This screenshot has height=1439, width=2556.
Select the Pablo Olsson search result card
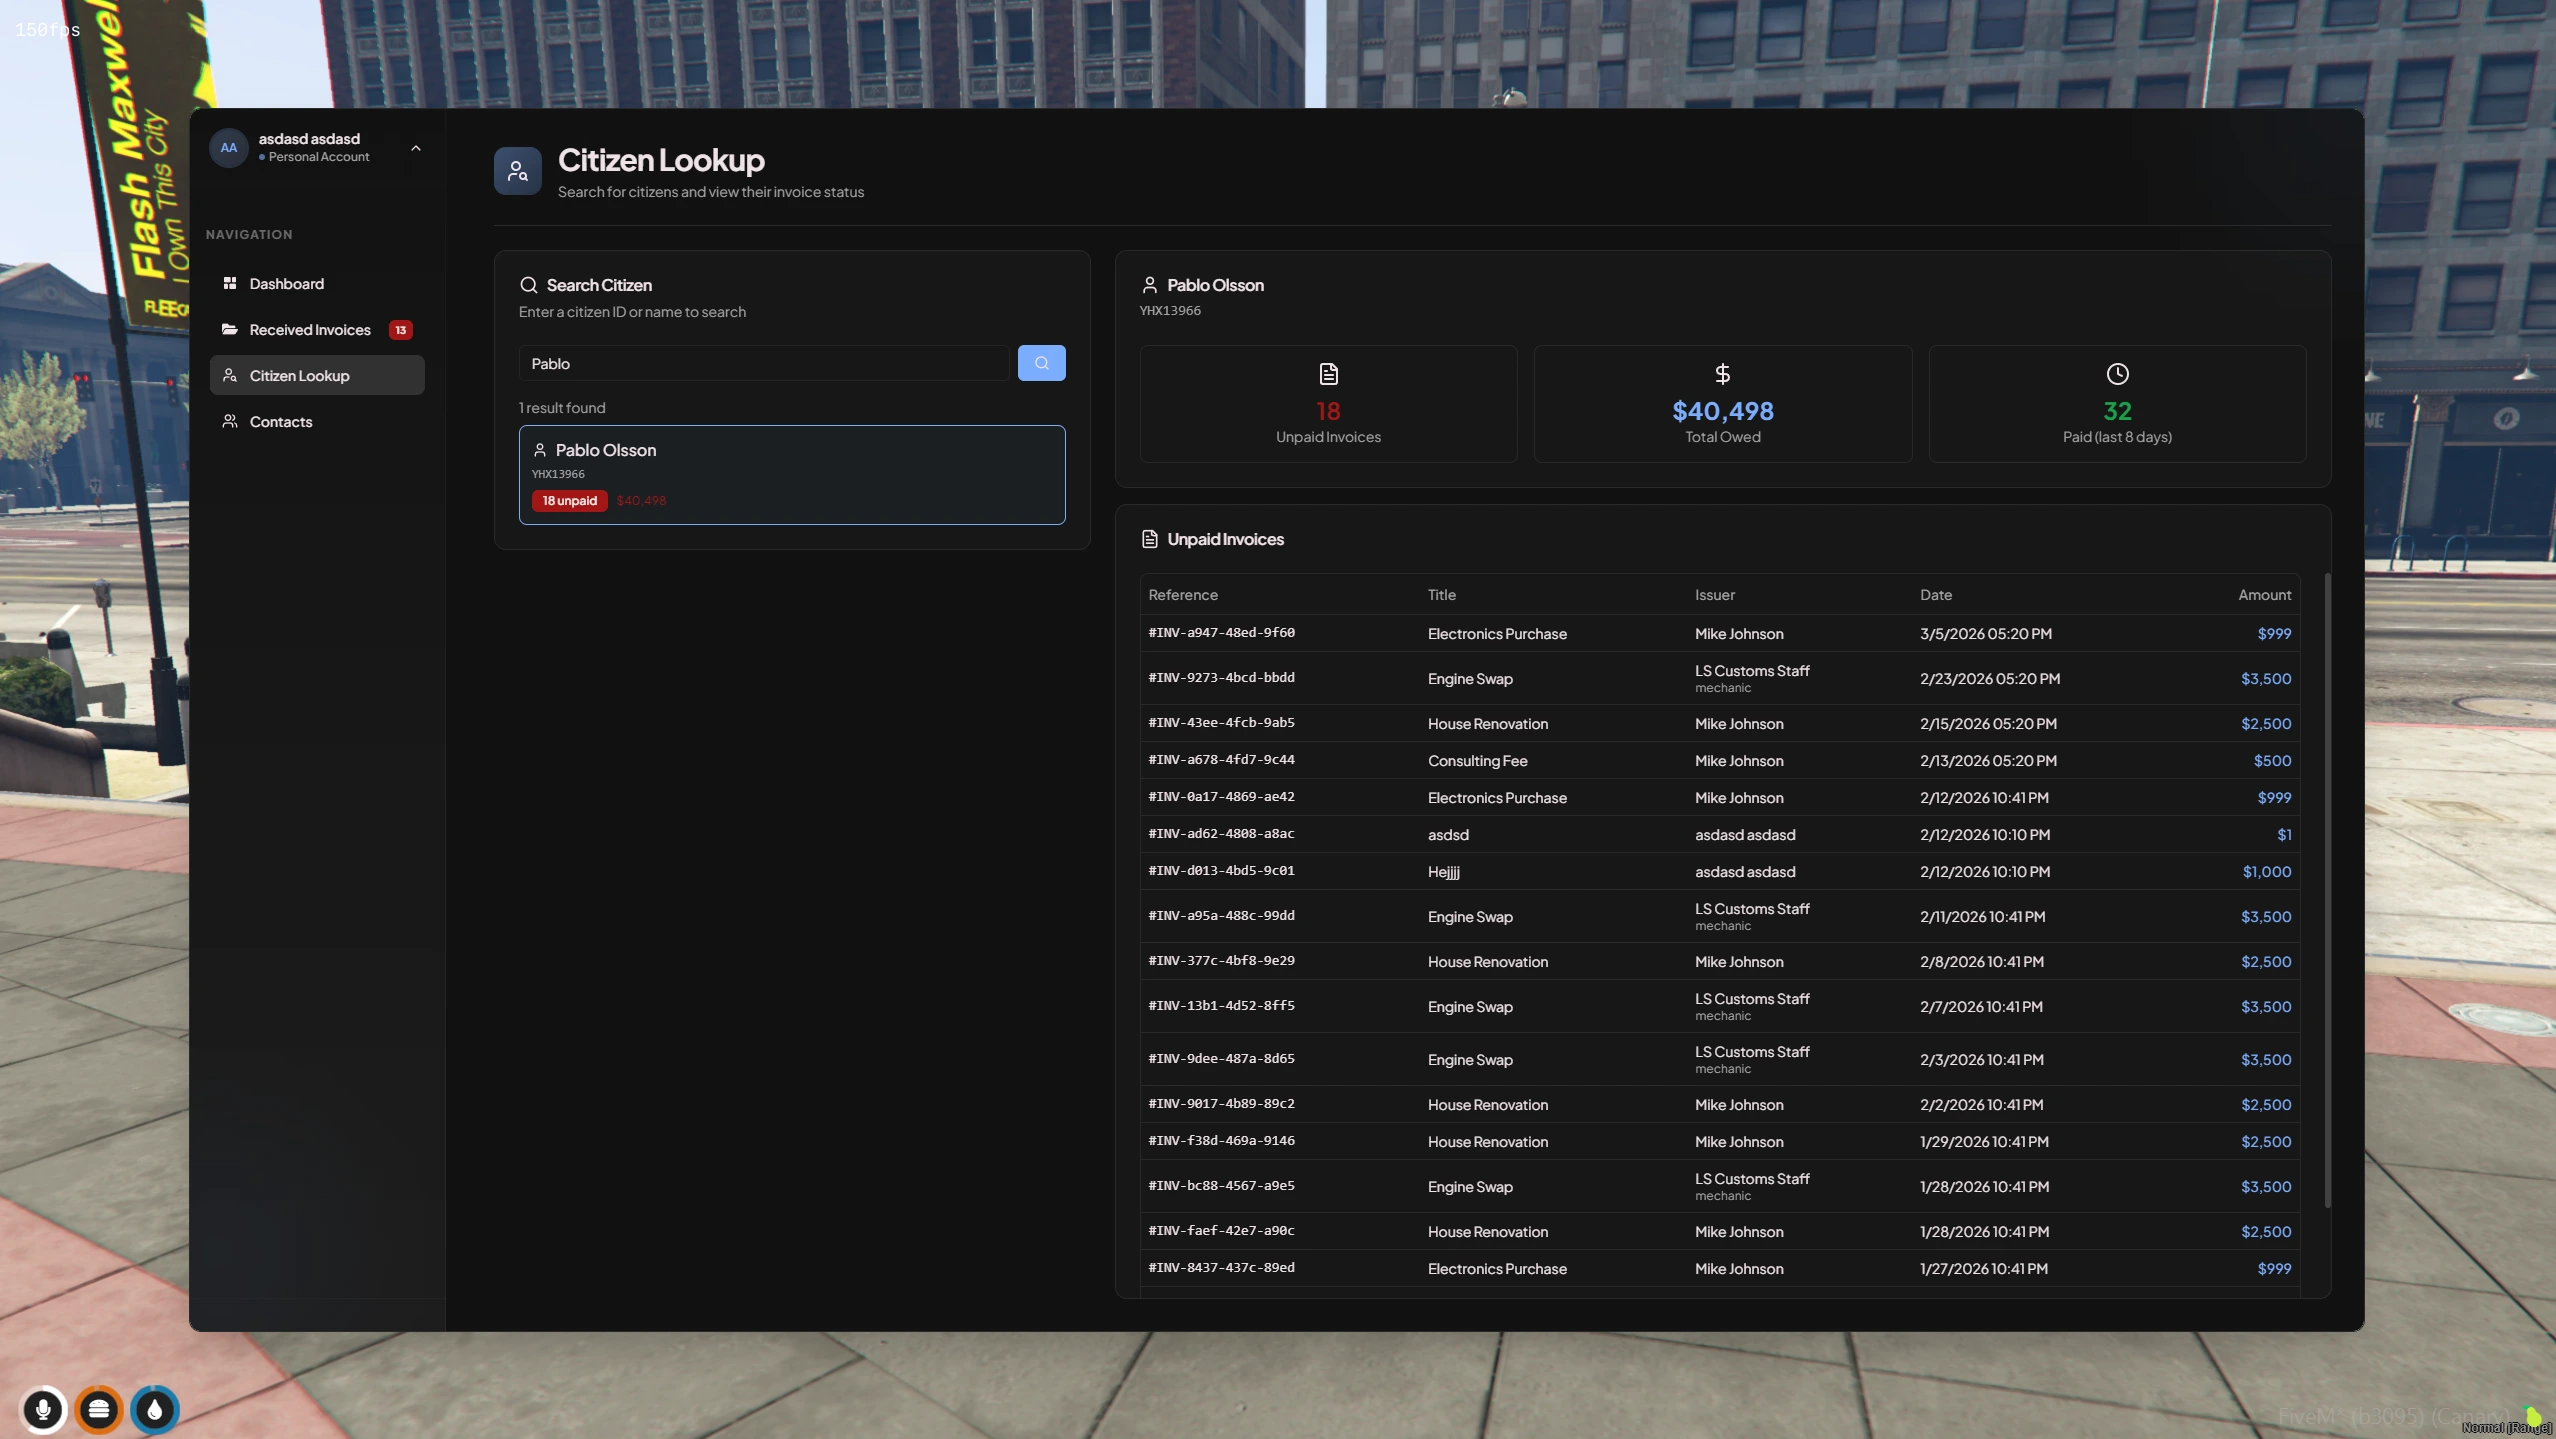point(792,475)
